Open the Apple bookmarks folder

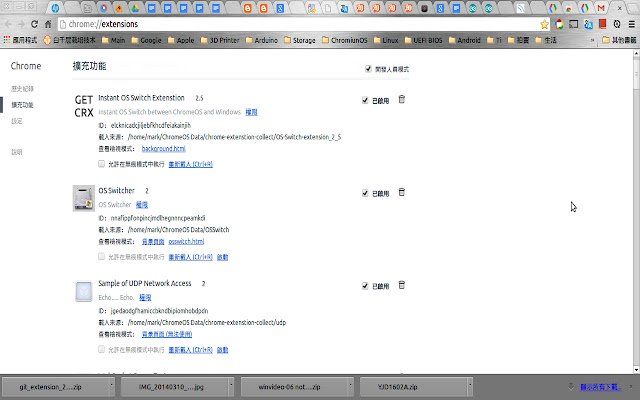[x=181, y=40]
